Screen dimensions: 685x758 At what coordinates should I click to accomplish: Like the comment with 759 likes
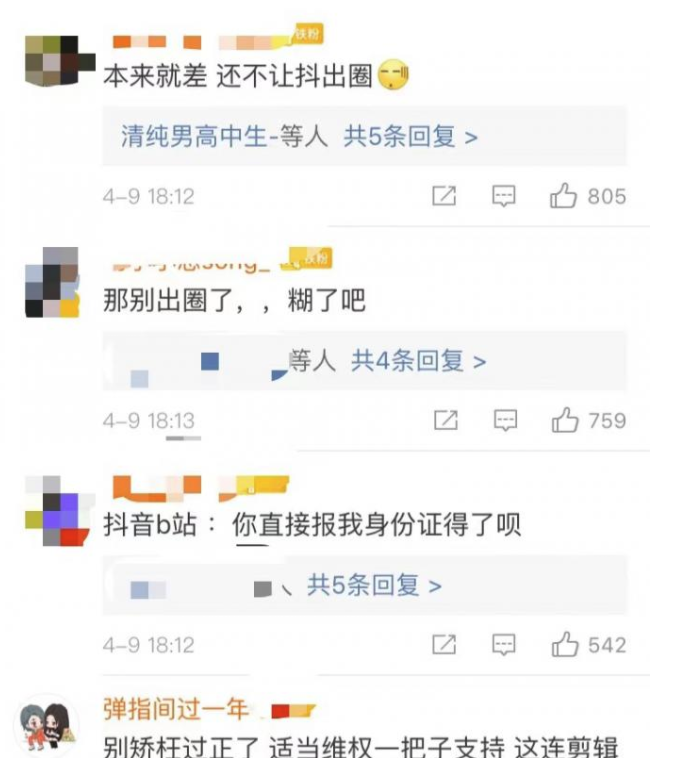tap(565, 420)
